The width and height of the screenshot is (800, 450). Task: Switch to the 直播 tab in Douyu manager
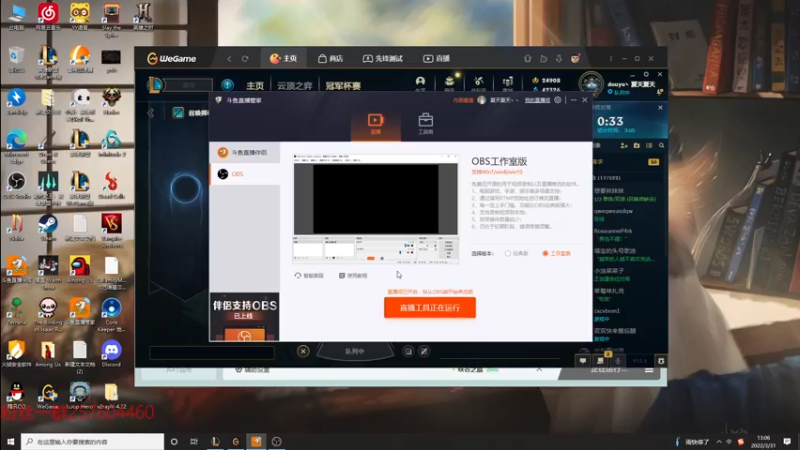click(x=376, y=123)
